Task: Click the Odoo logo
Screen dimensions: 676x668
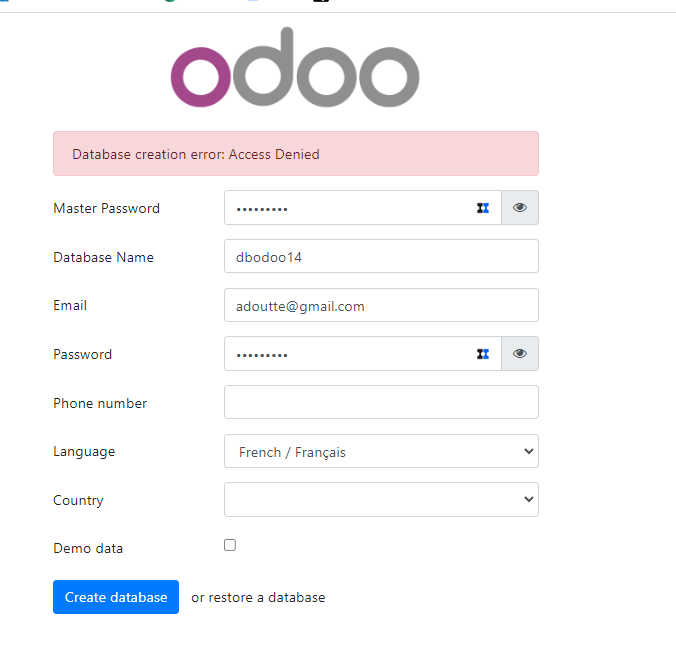Action: 294,70
